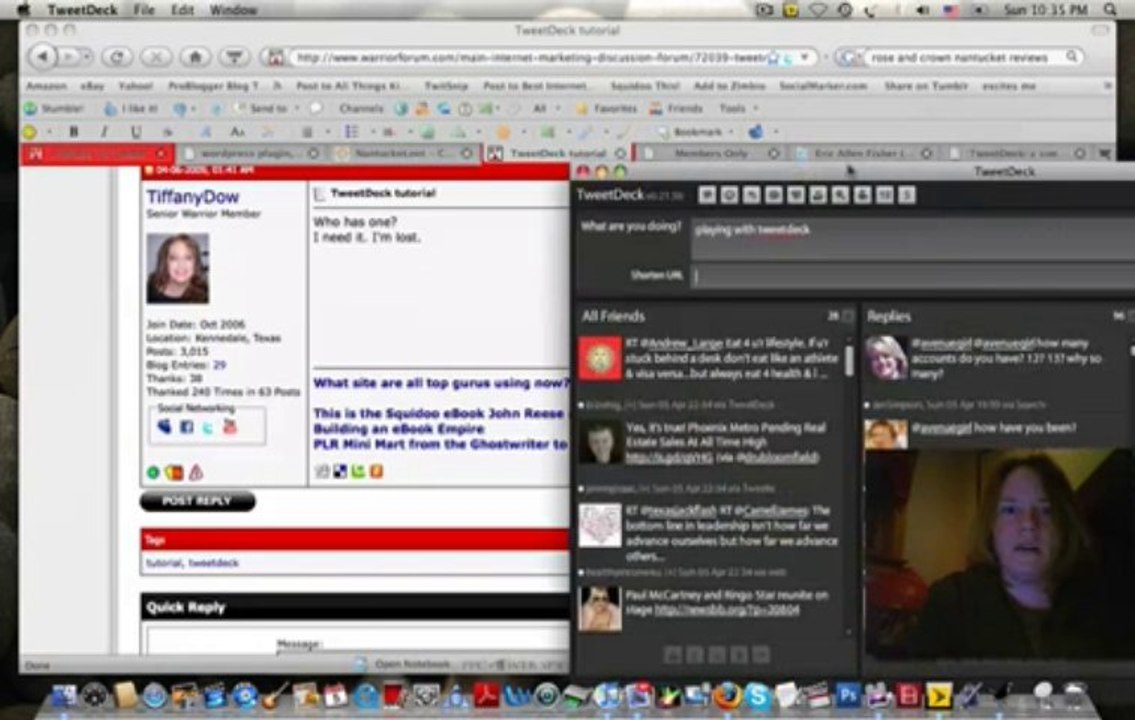Click the Underline formatting icon

(x=135, y=132)
